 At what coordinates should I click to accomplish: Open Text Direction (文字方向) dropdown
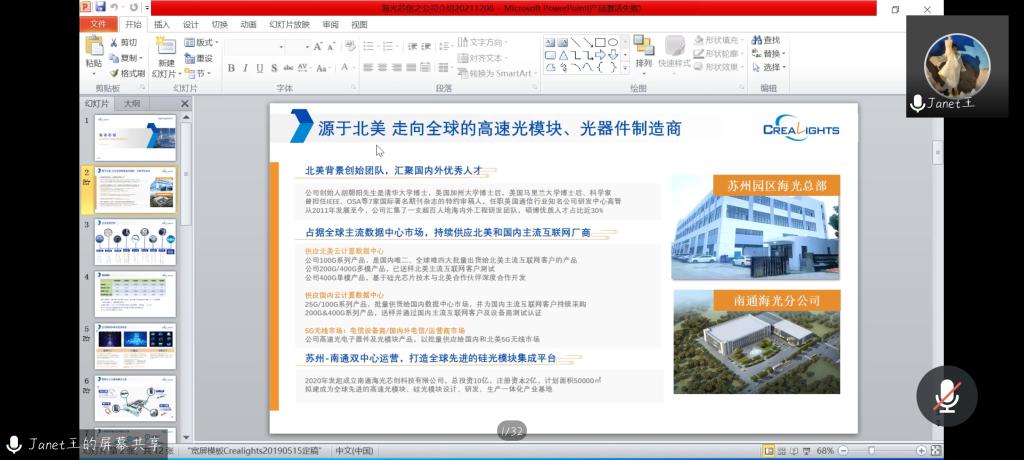tap(482, 42)
